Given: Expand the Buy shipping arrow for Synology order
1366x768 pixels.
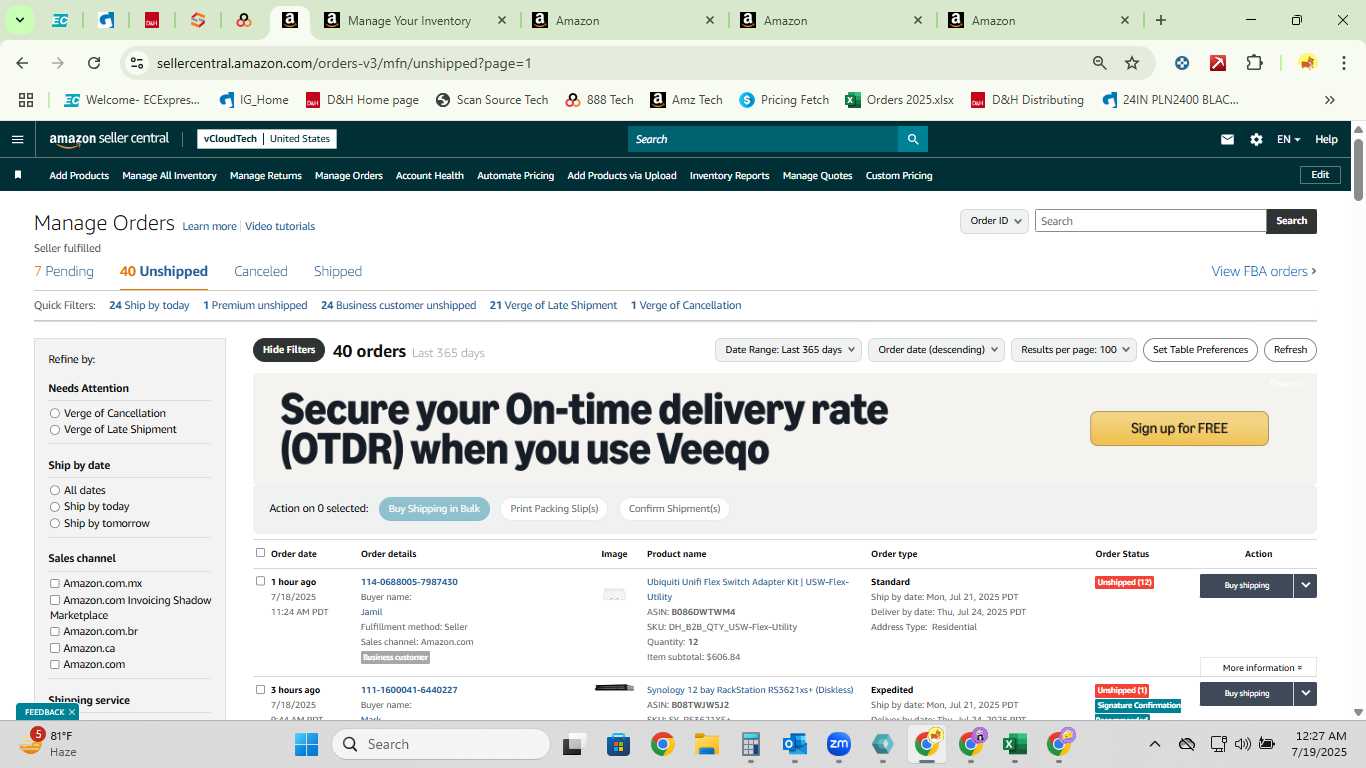Looking at the screenshot, I should 1305,693.
